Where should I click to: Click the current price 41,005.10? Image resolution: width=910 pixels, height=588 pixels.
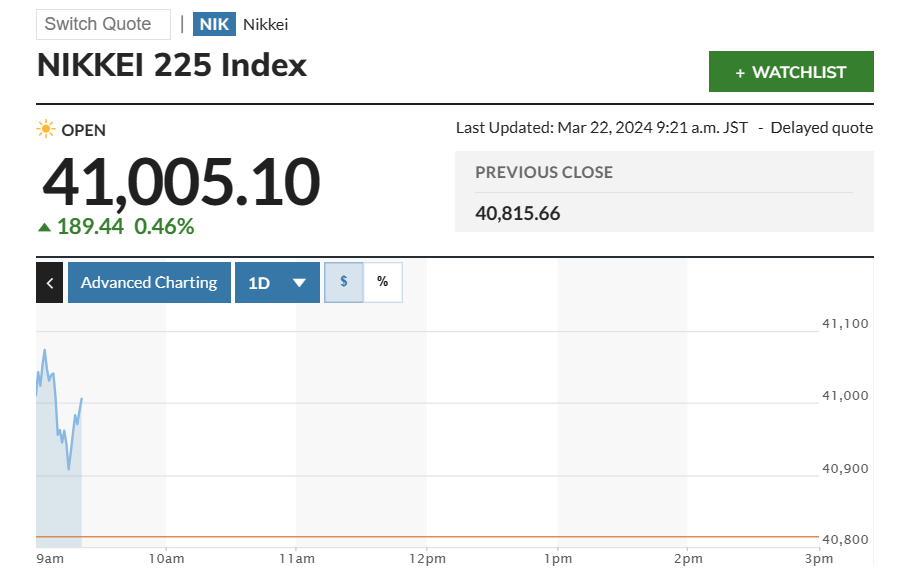181,182
